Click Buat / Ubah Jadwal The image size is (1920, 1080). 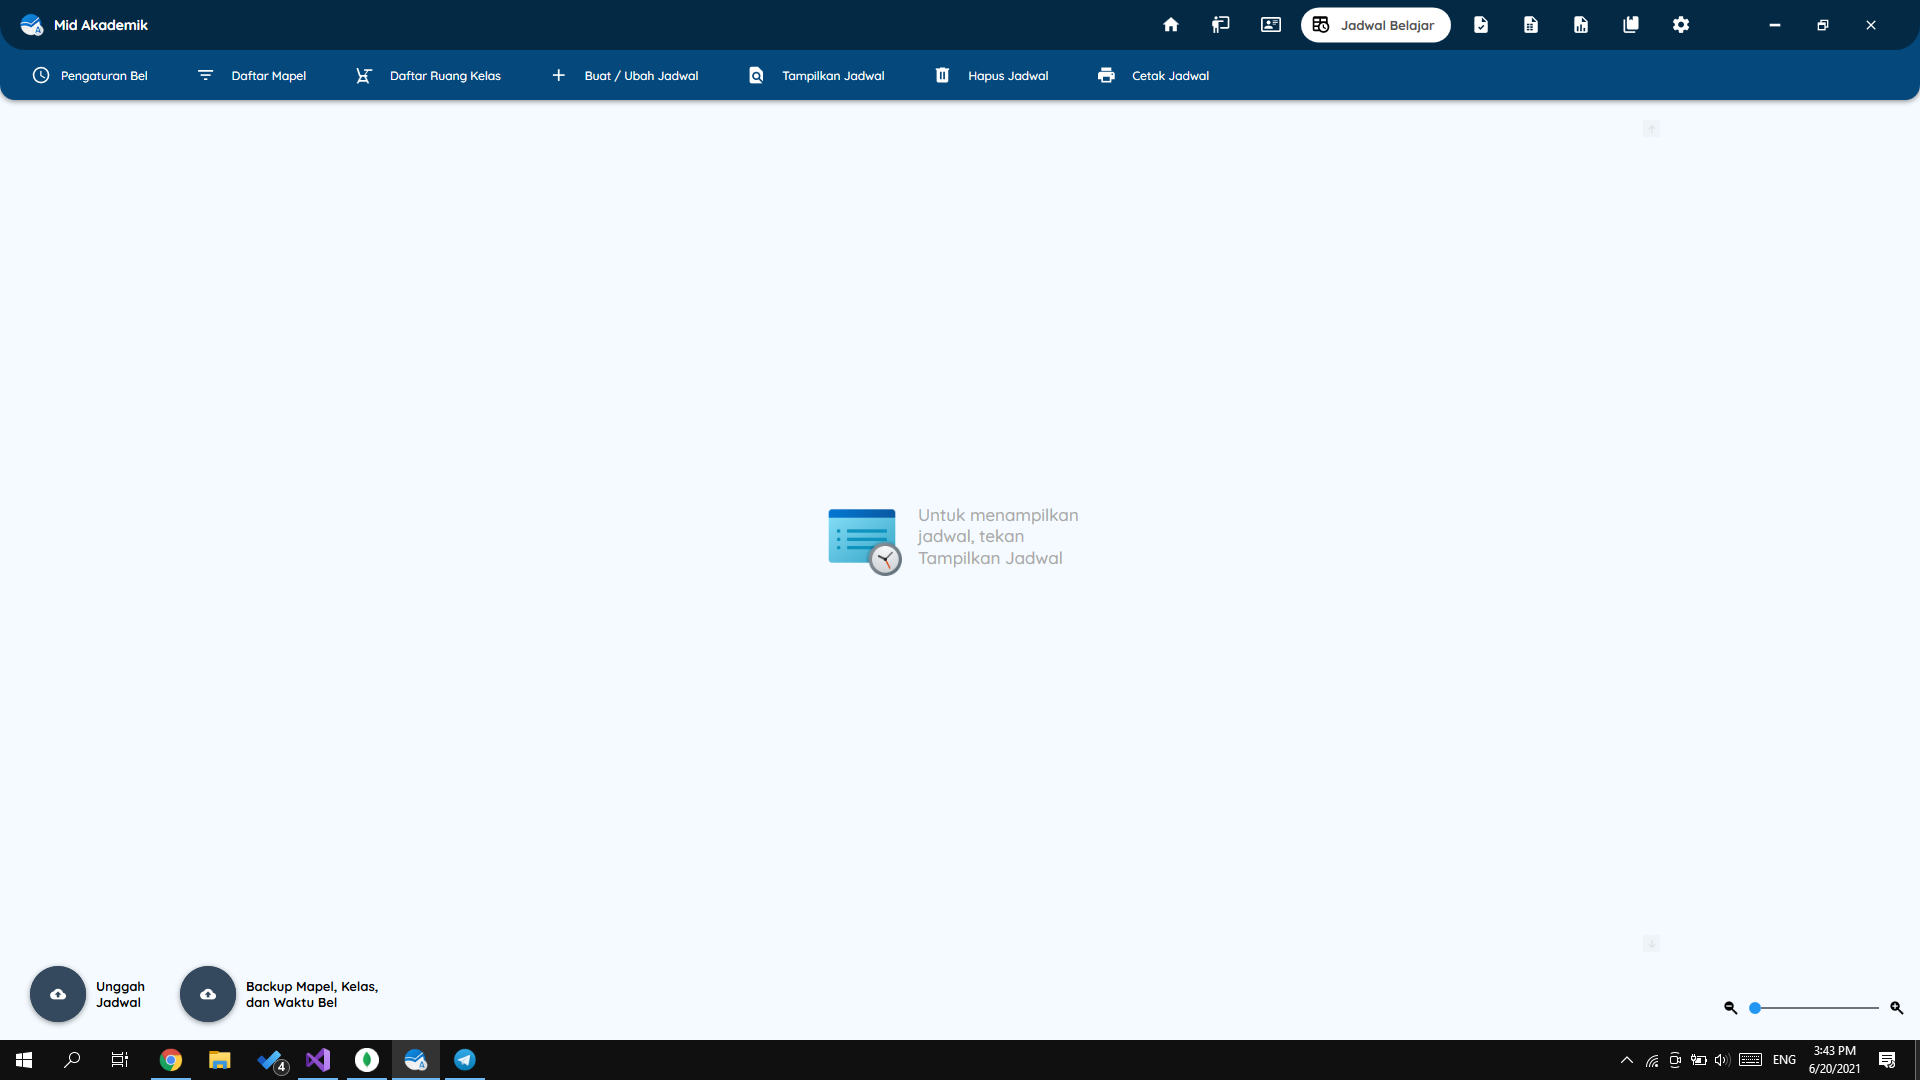(x=625, y=75)
